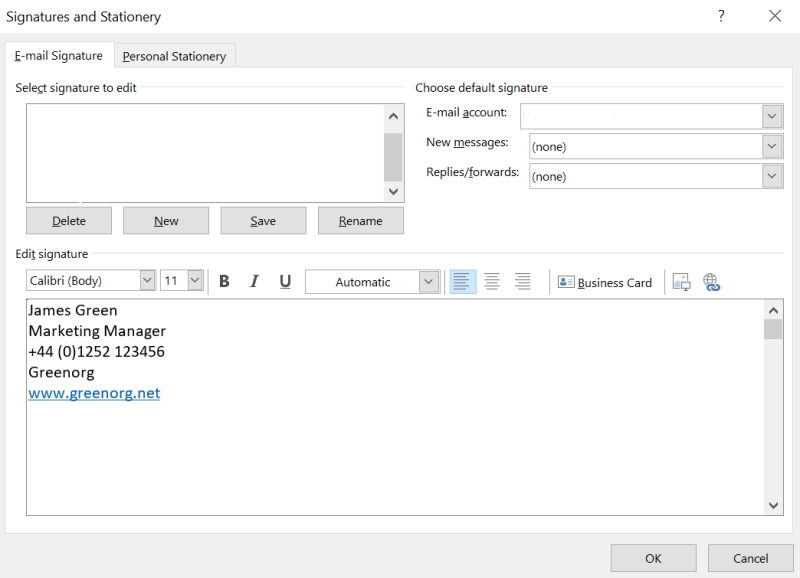Align signature text to the right

tap(522, 282)
